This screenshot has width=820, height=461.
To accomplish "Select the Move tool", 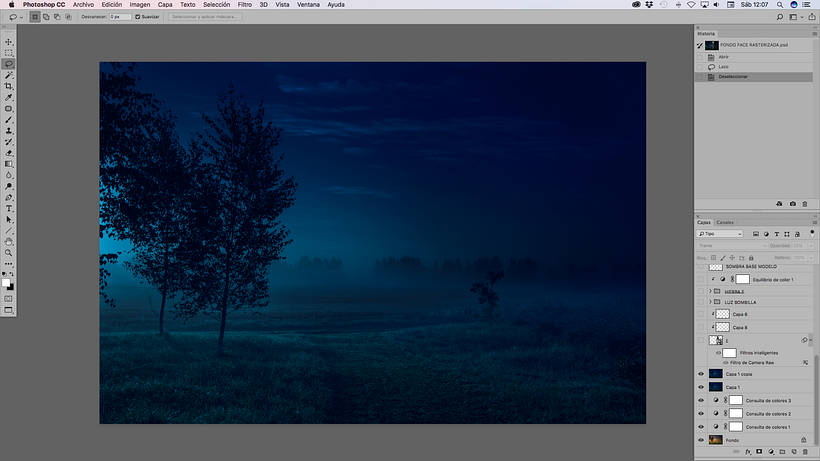I will (9, 42).
